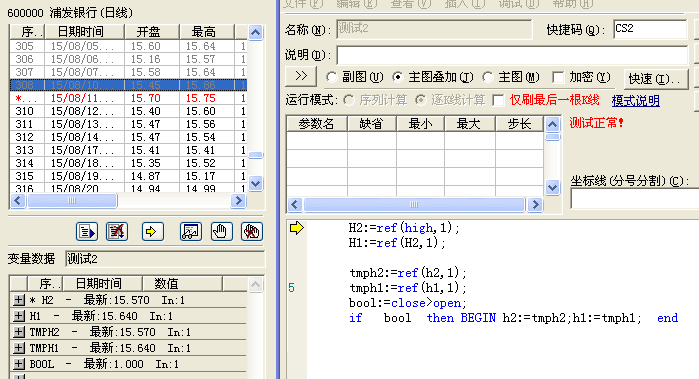Click the run-to-line debug icon

pos(86,231)
